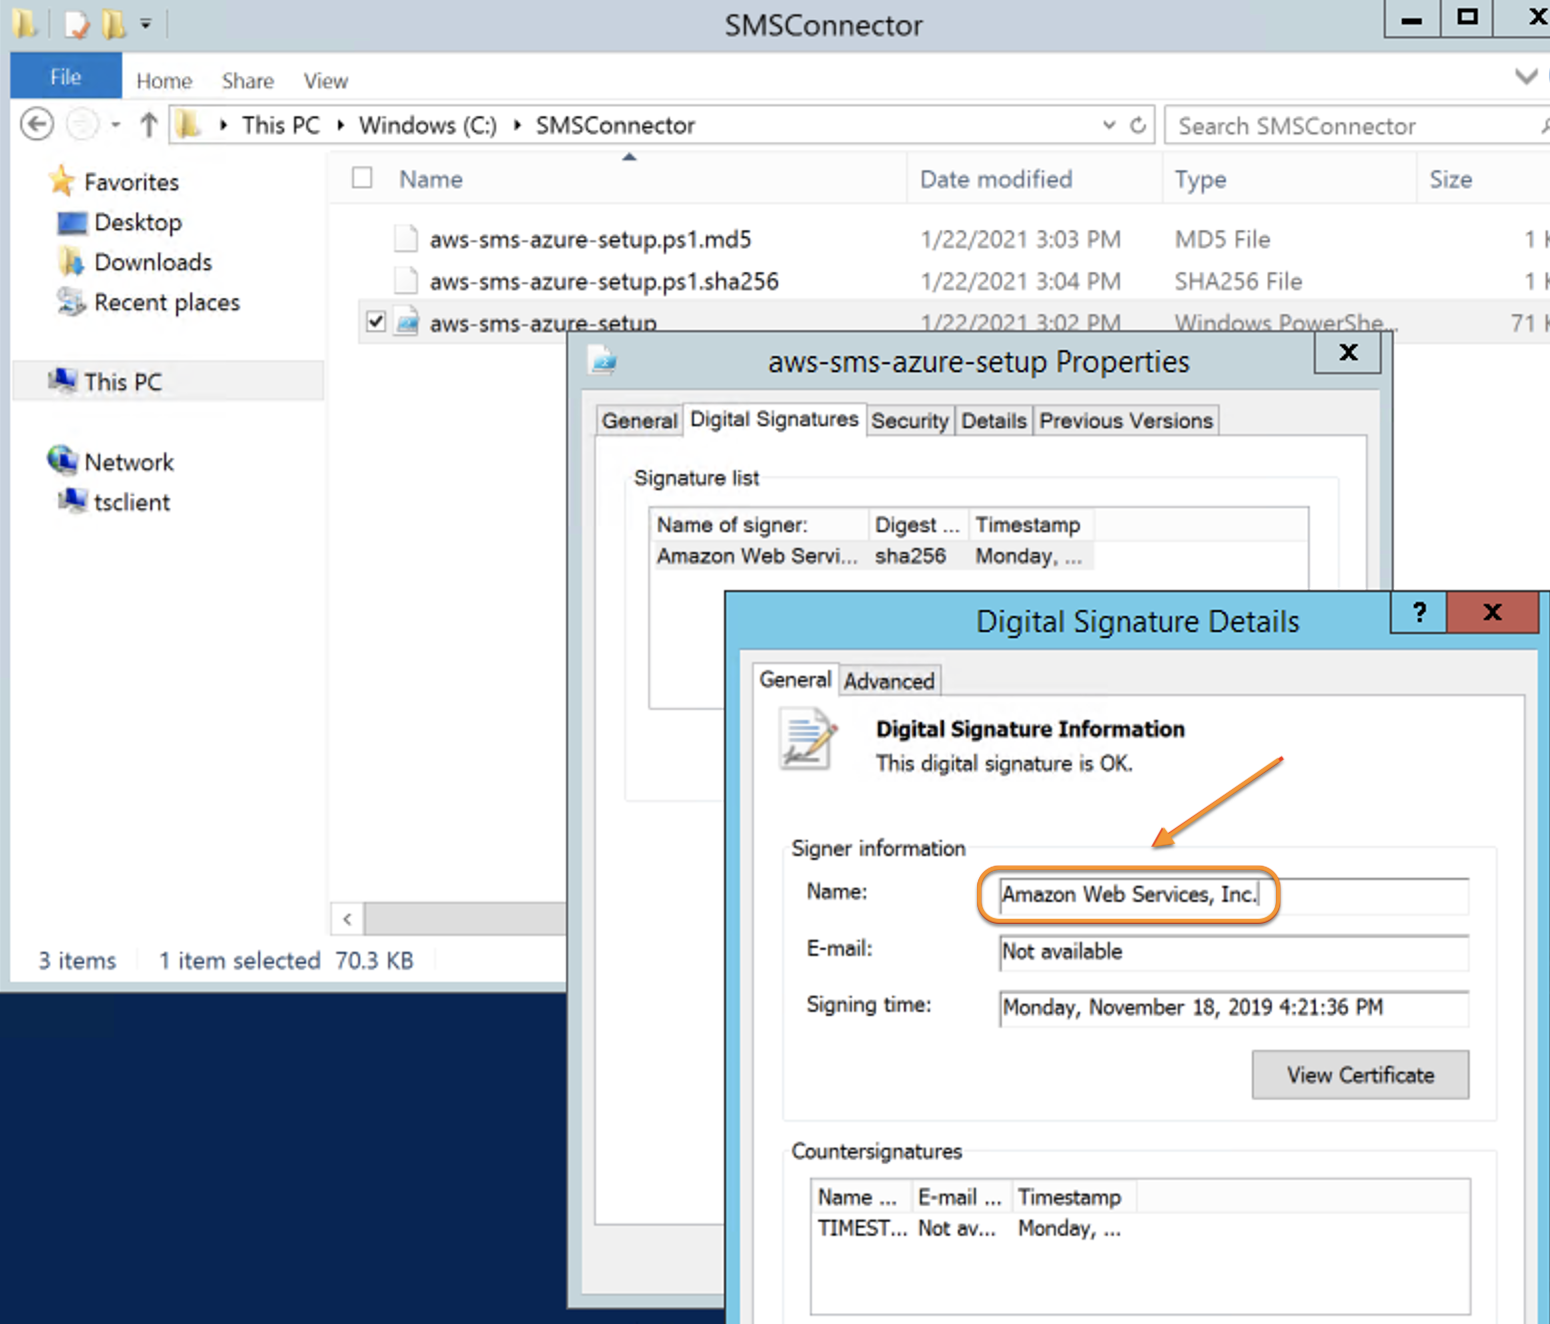Screen dimensions: 1550x1324
Task: Click the aws-sms-azure-setup PowerShell file icon
Action: 406,323
